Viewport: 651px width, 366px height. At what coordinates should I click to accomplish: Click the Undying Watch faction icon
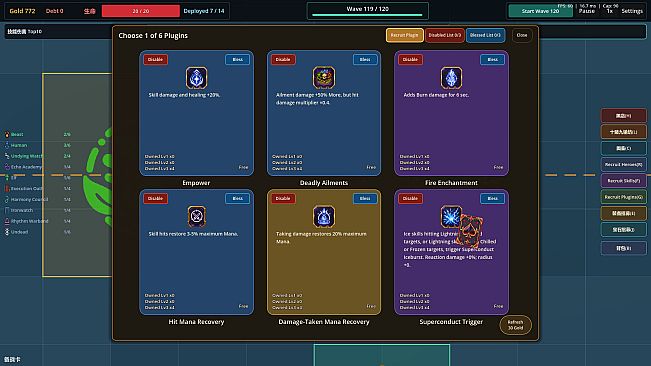(7, 156)
